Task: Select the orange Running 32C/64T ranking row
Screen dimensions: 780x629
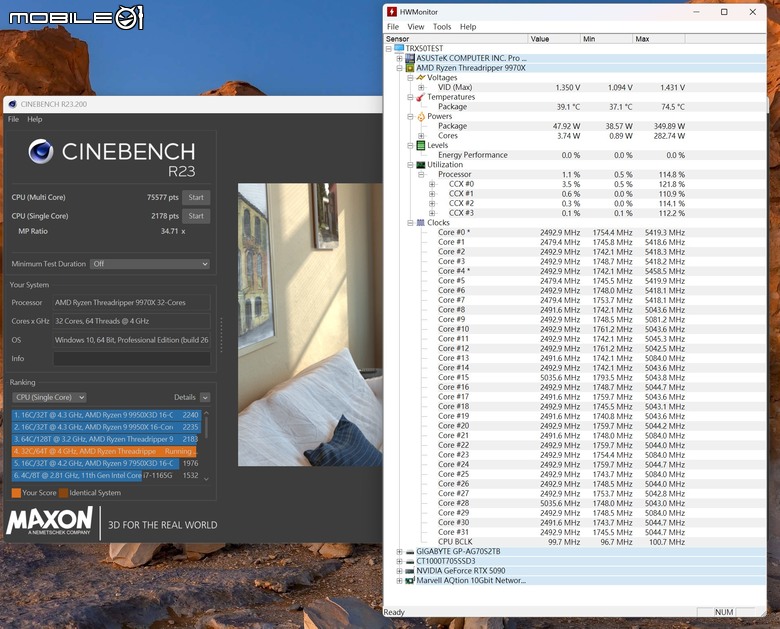Action: (x=104, y=451)
